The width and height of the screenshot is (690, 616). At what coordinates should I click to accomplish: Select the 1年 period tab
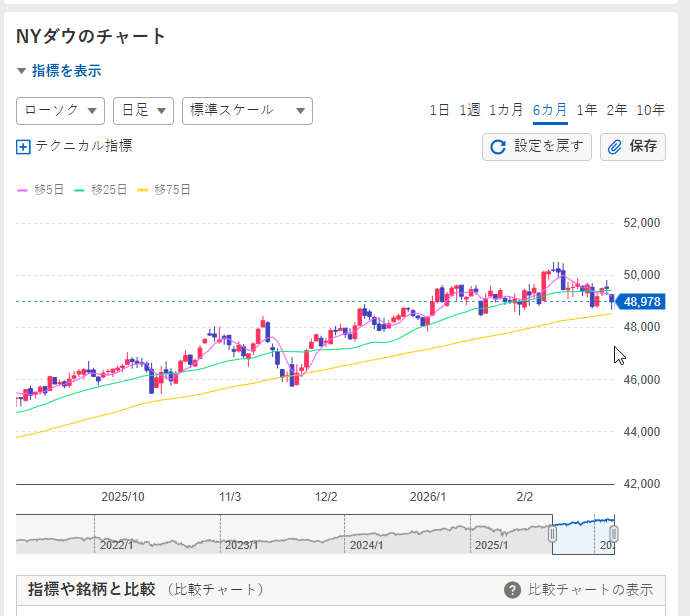point(587,110)
